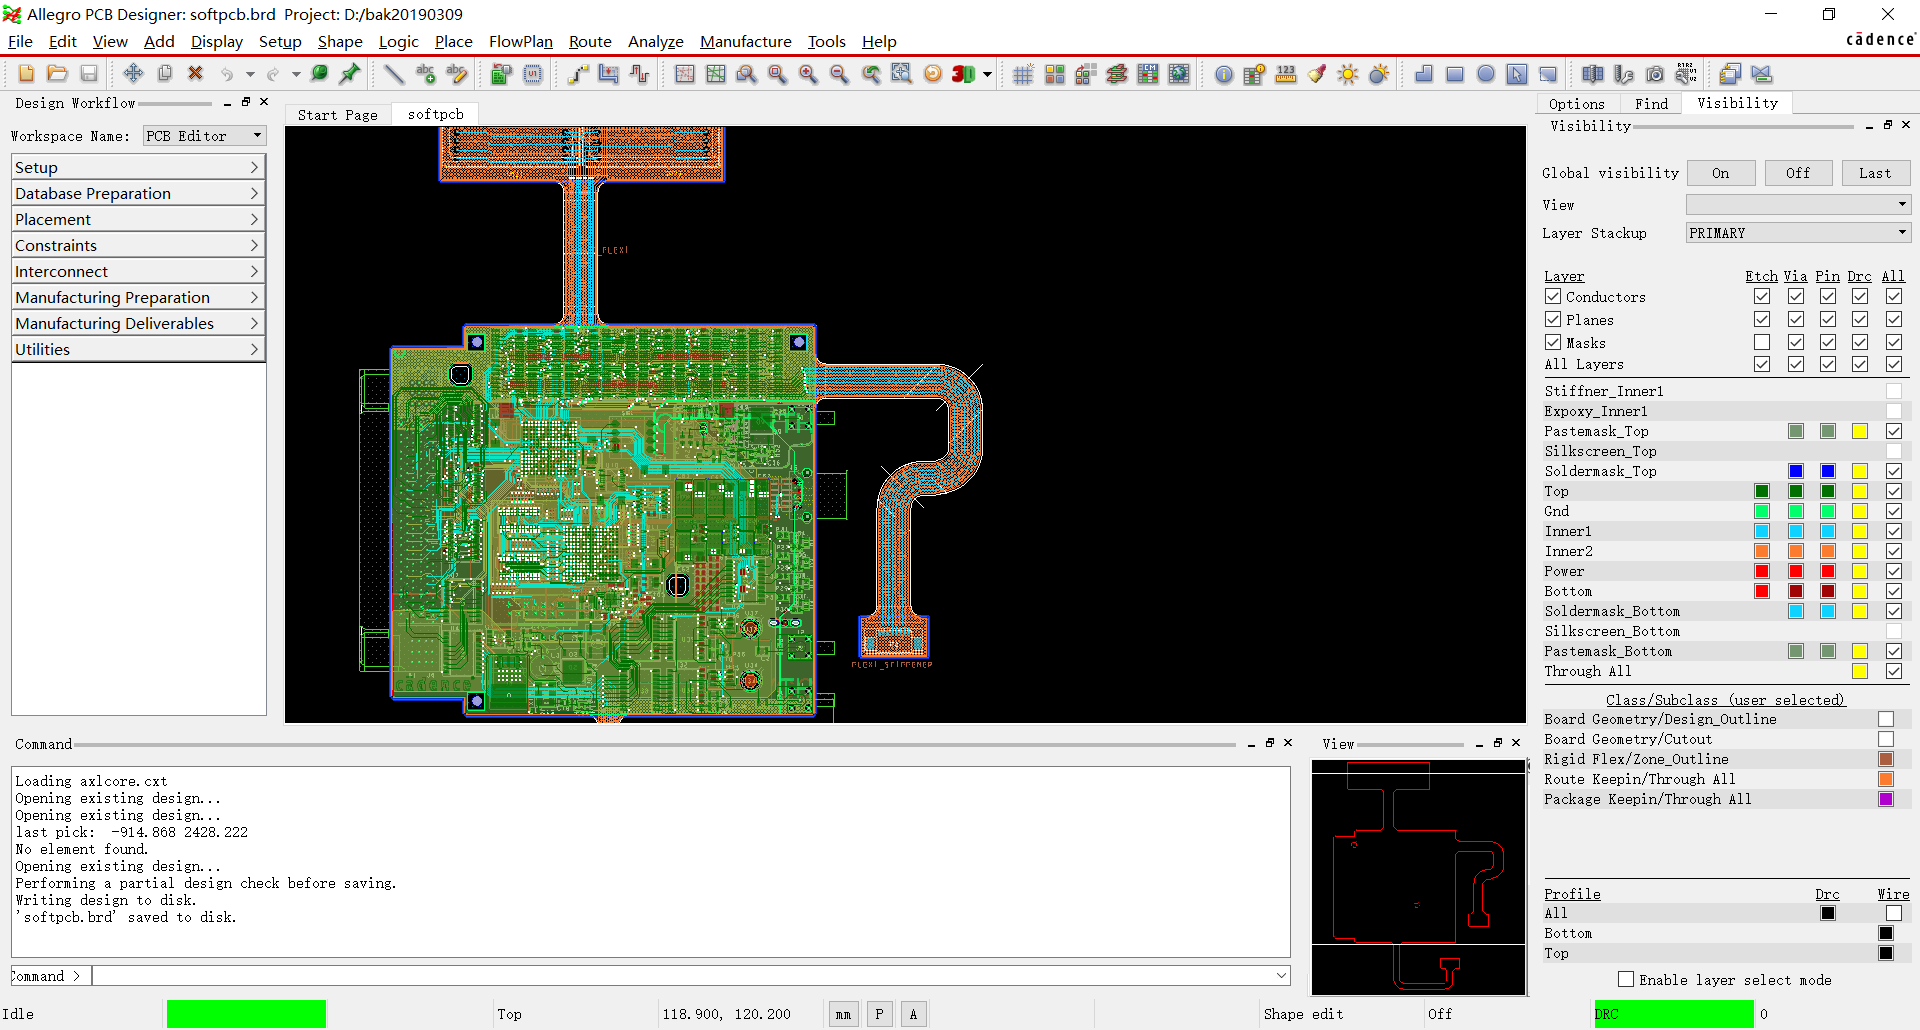Screen dimensions: 1920x1030
Task: Click the World View board thumbnail
Action: (1419, 877)
